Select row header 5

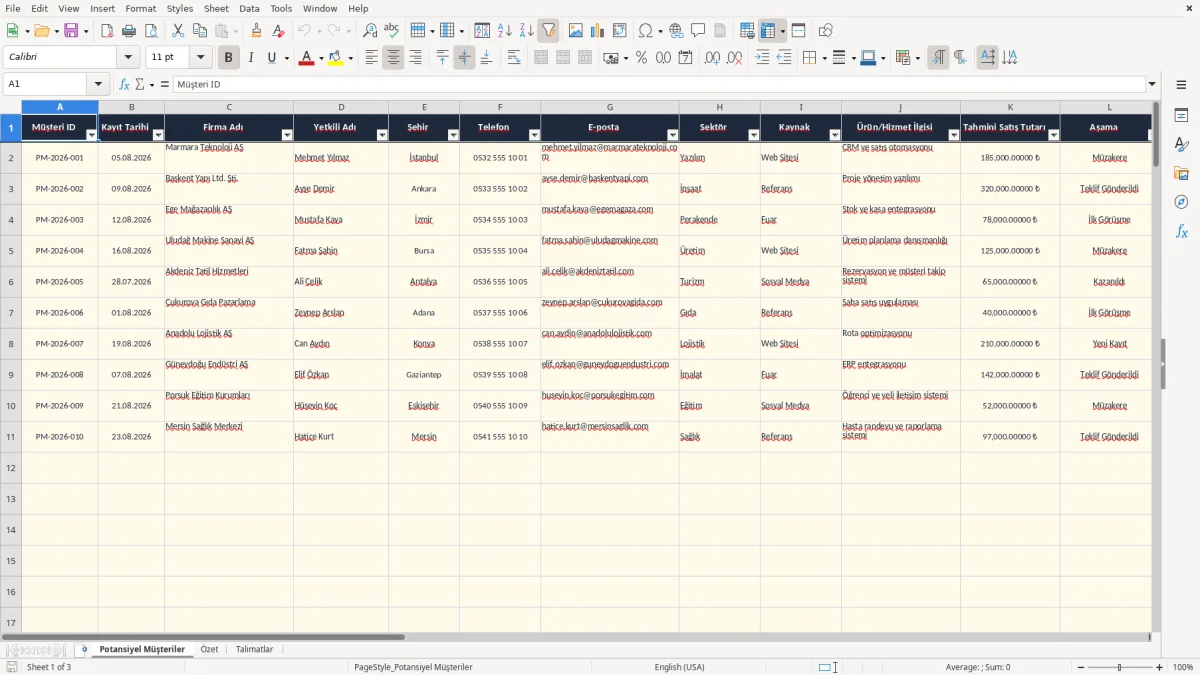pos(11,251)
